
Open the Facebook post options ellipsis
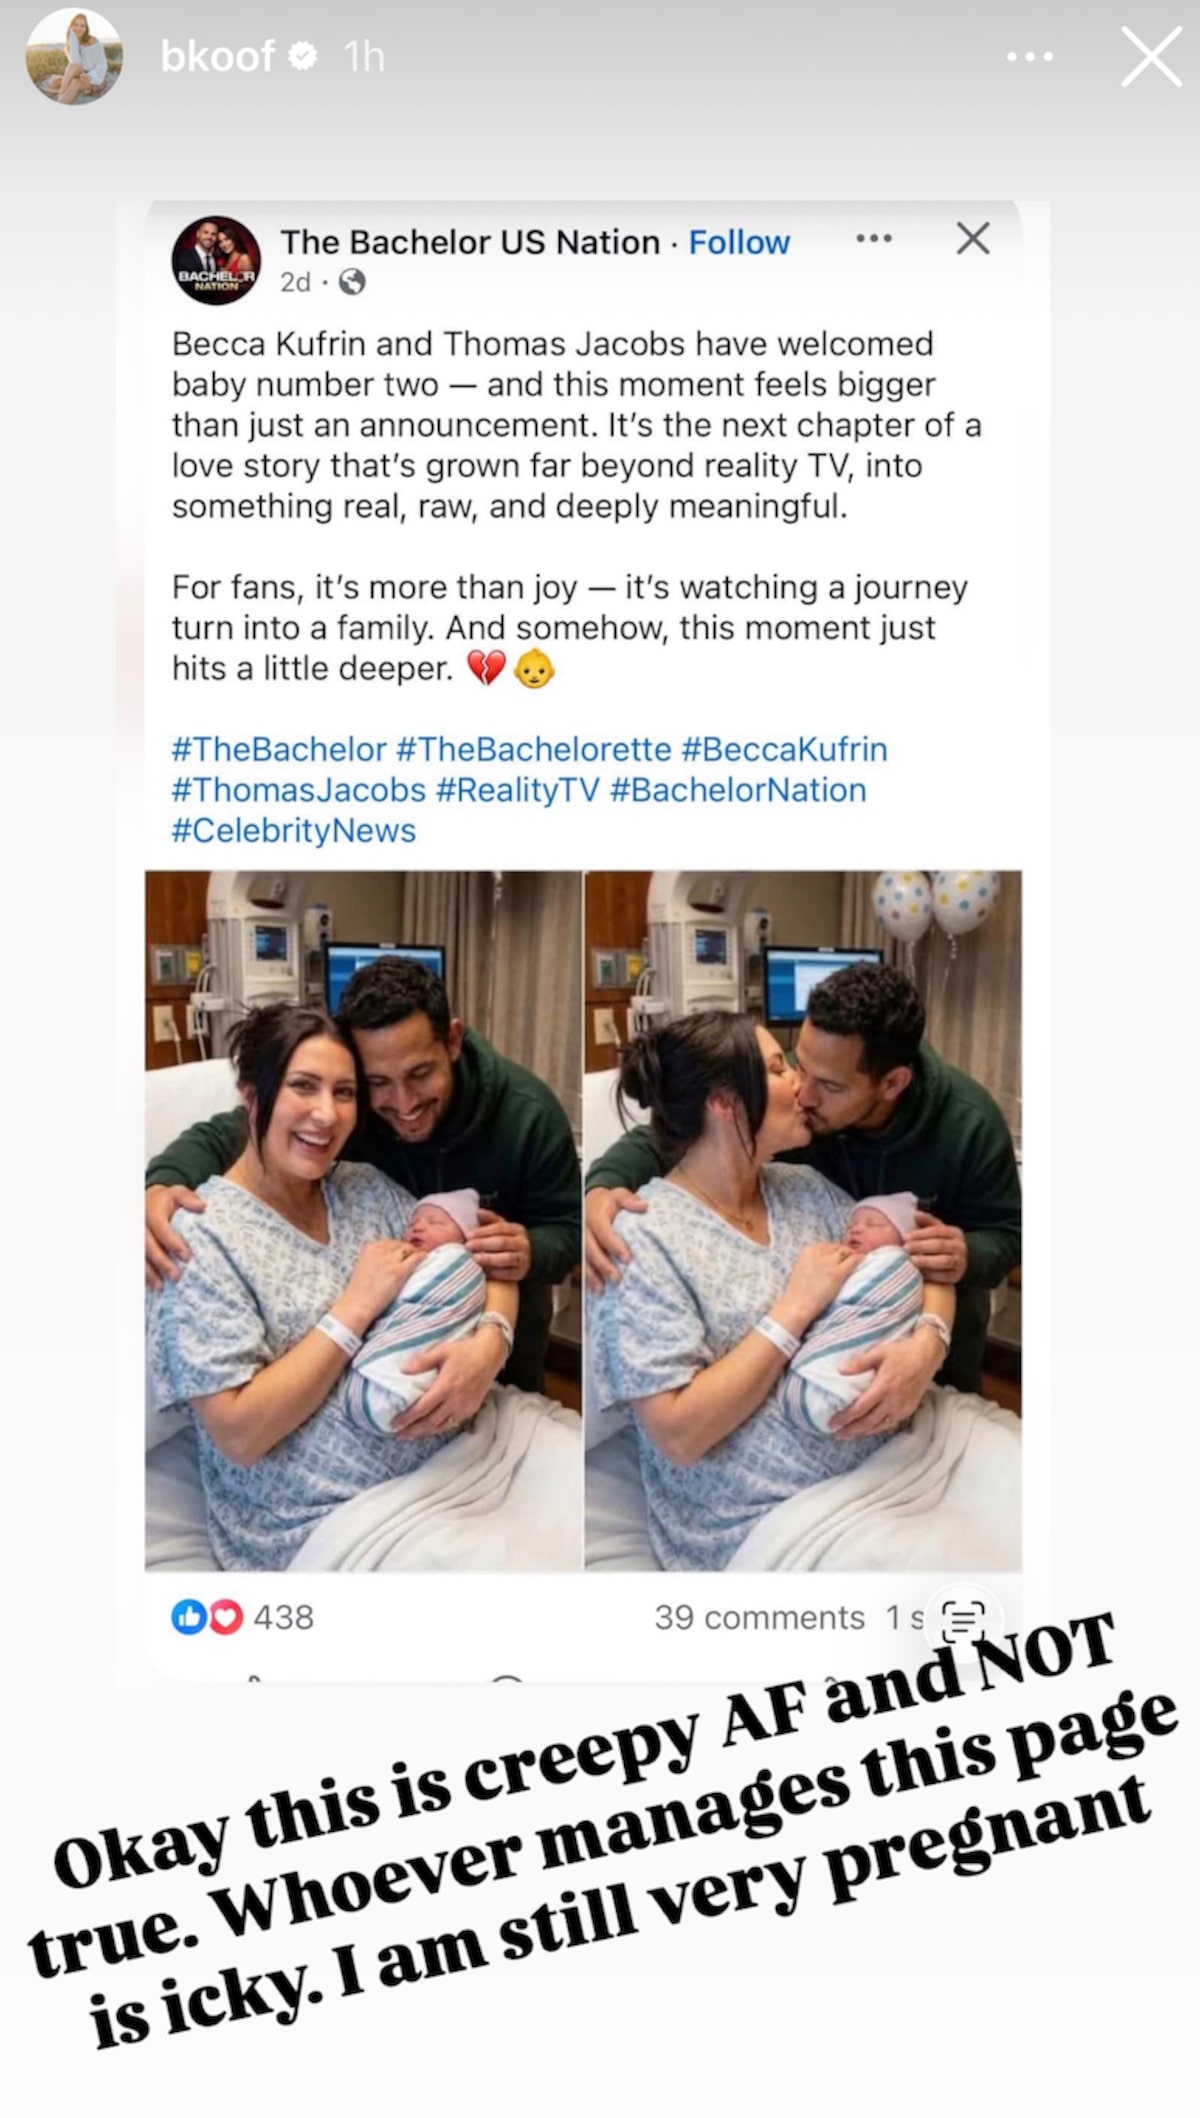tap(874, 239)
